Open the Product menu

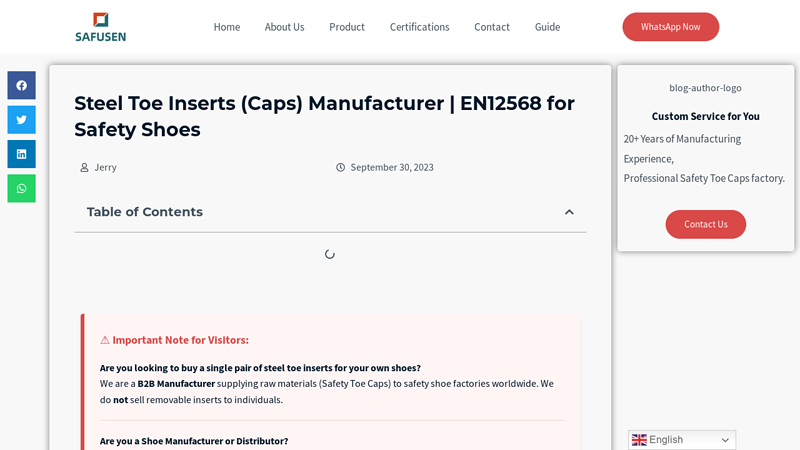pyautogui.click(x=347, y=27)
